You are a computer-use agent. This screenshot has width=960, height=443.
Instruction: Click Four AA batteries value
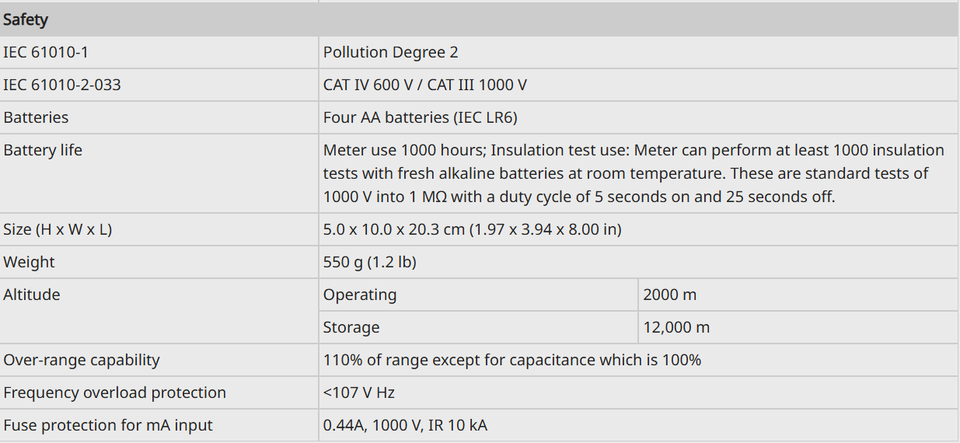pos(420,117)
